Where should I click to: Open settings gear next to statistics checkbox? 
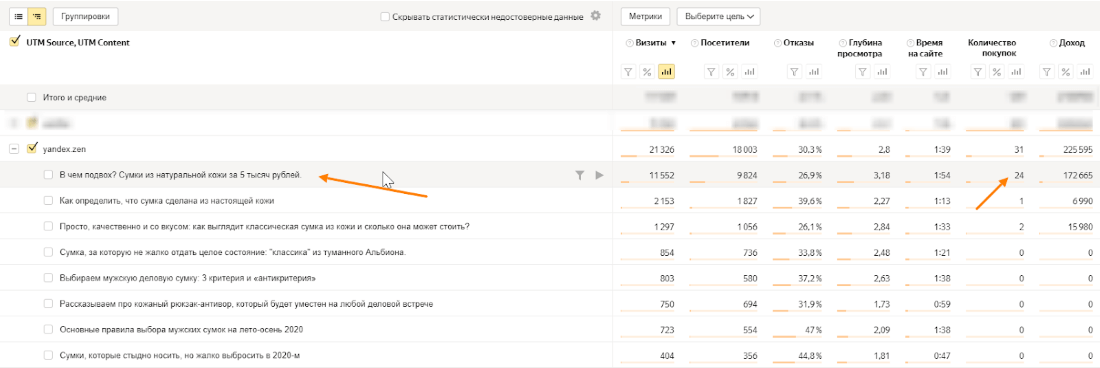[x=596, y=15]
